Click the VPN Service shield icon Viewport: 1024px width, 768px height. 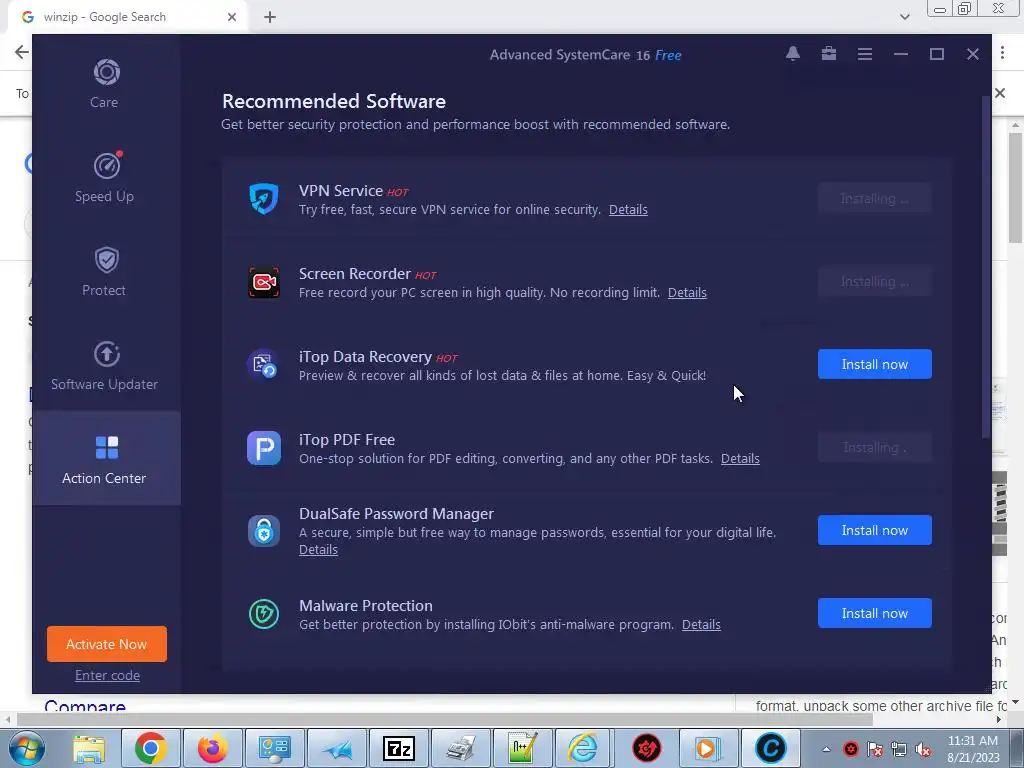264,199
